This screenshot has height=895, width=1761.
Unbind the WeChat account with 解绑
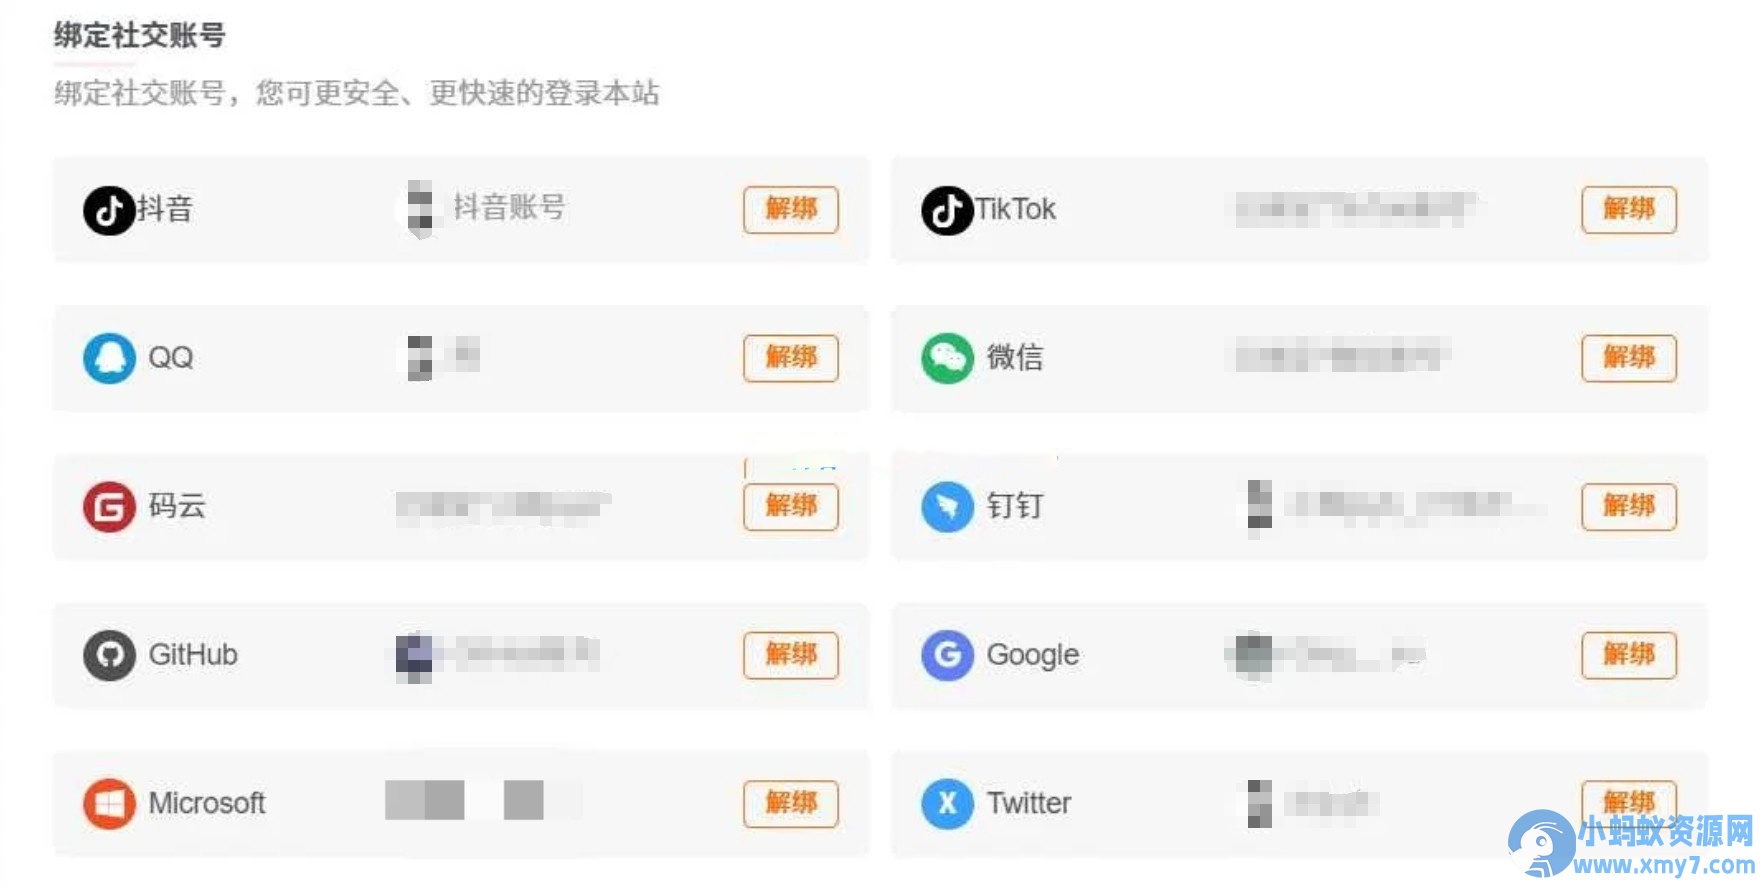[1629, 358]
